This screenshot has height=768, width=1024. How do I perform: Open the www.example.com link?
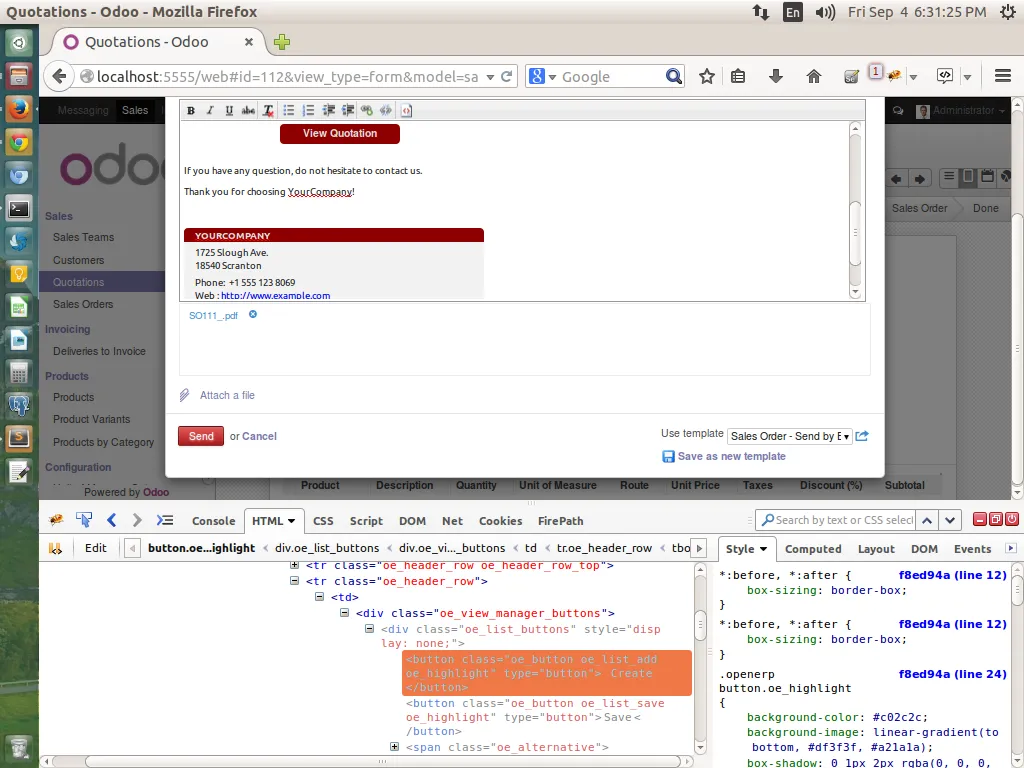276,295
